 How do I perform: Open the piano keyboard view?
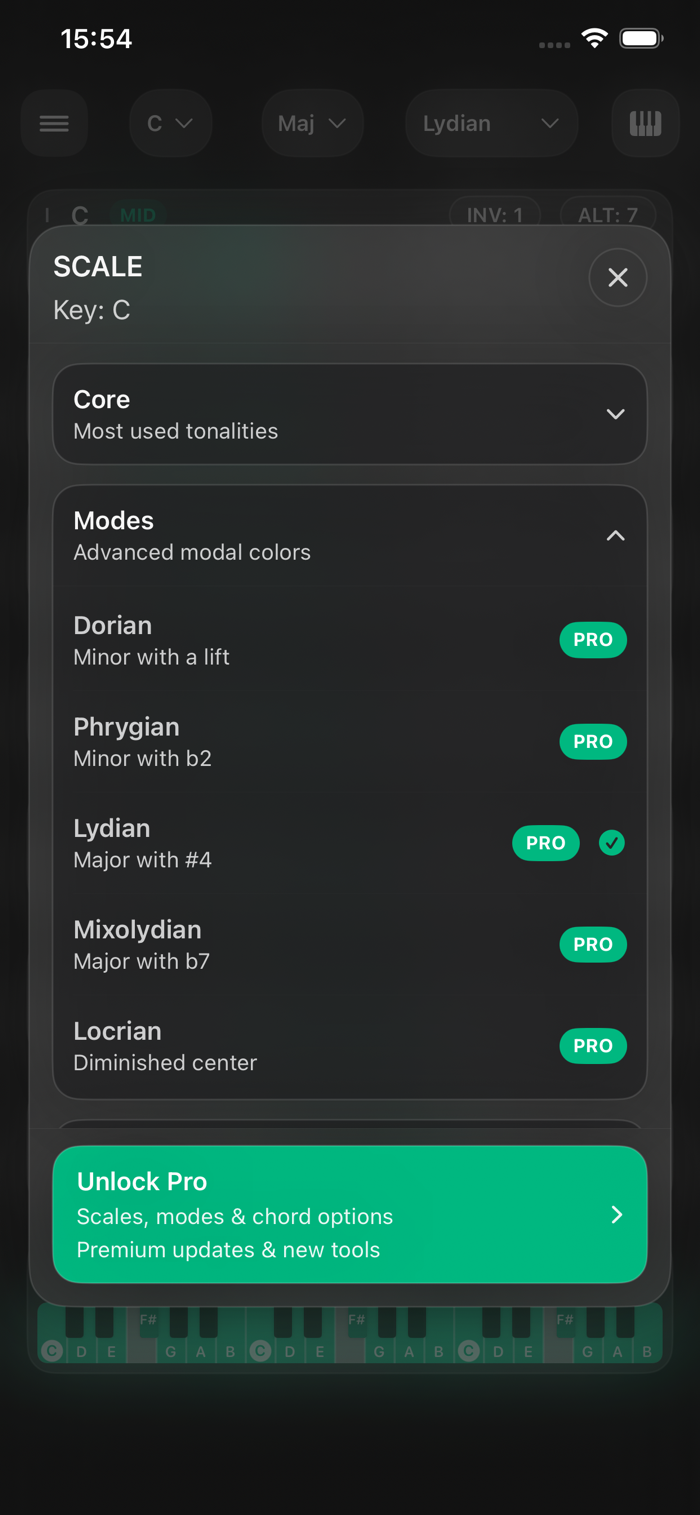[645, 123]
